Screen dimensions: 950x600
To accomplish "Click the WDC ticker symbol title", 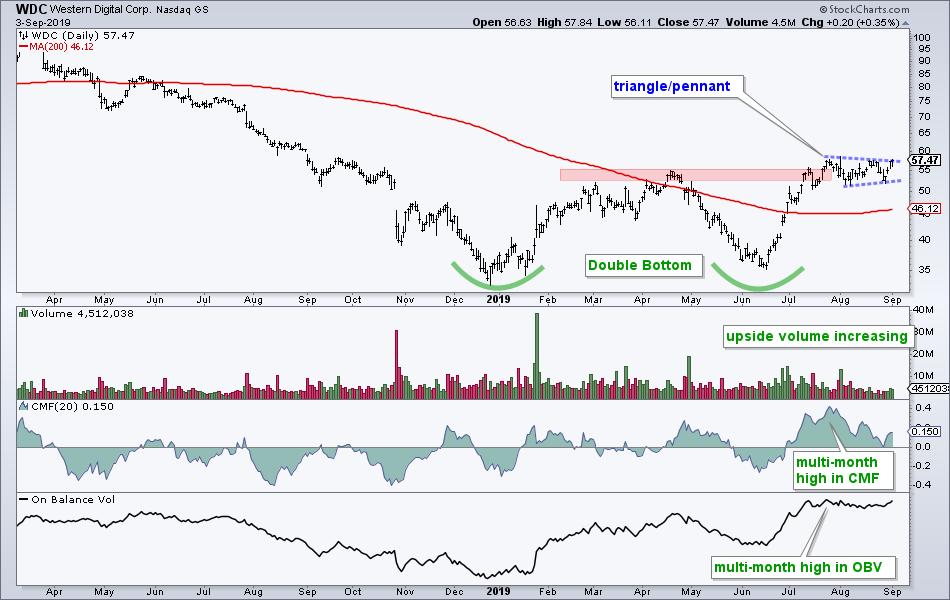I will tap(31, 10).
